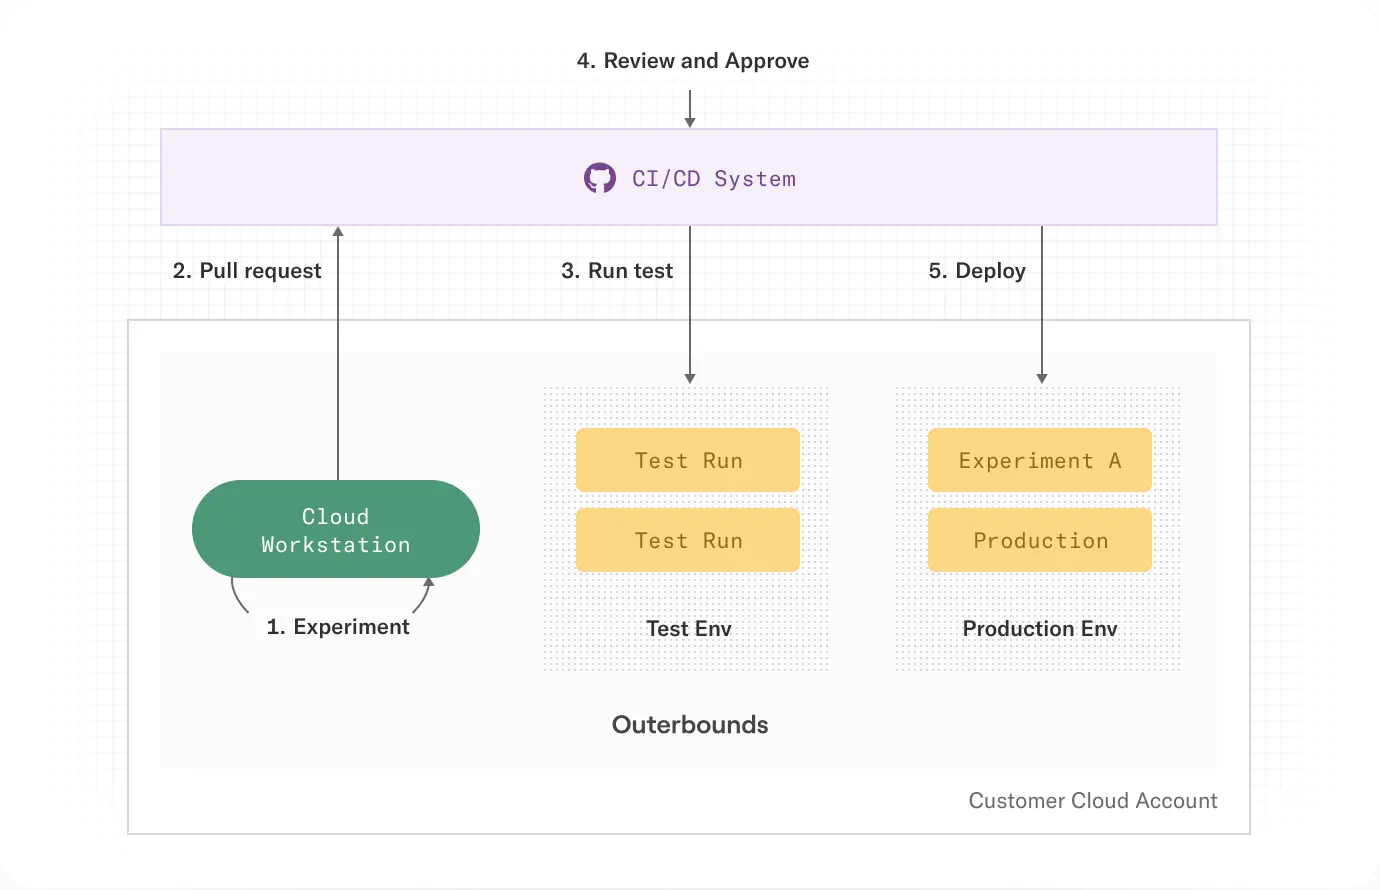Screen dimensions: 1380x890
Task: Click the Production block
Action: click(1040, 540)
